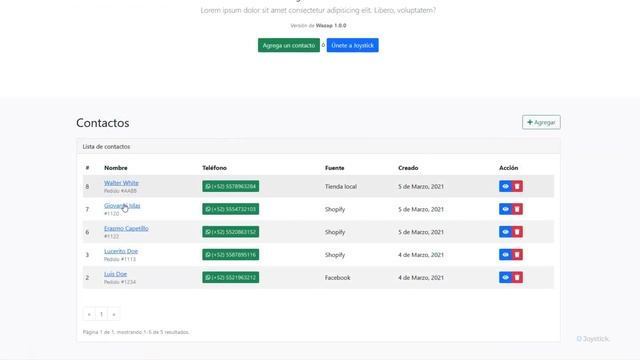Click Lucerito Doe's green phone button
Screen dimensions: 640x360
point(231,255)
